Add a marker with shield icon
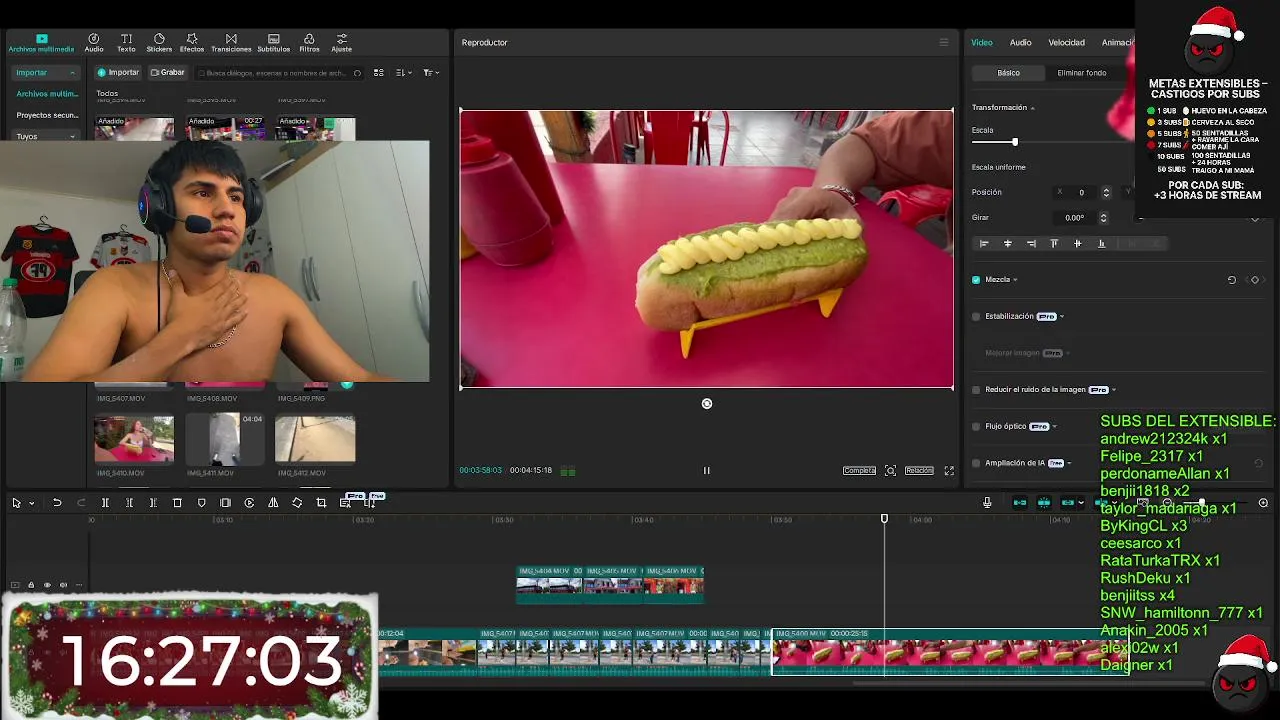Viewport: 1280px width, 720px height. (x=201, y=503)
